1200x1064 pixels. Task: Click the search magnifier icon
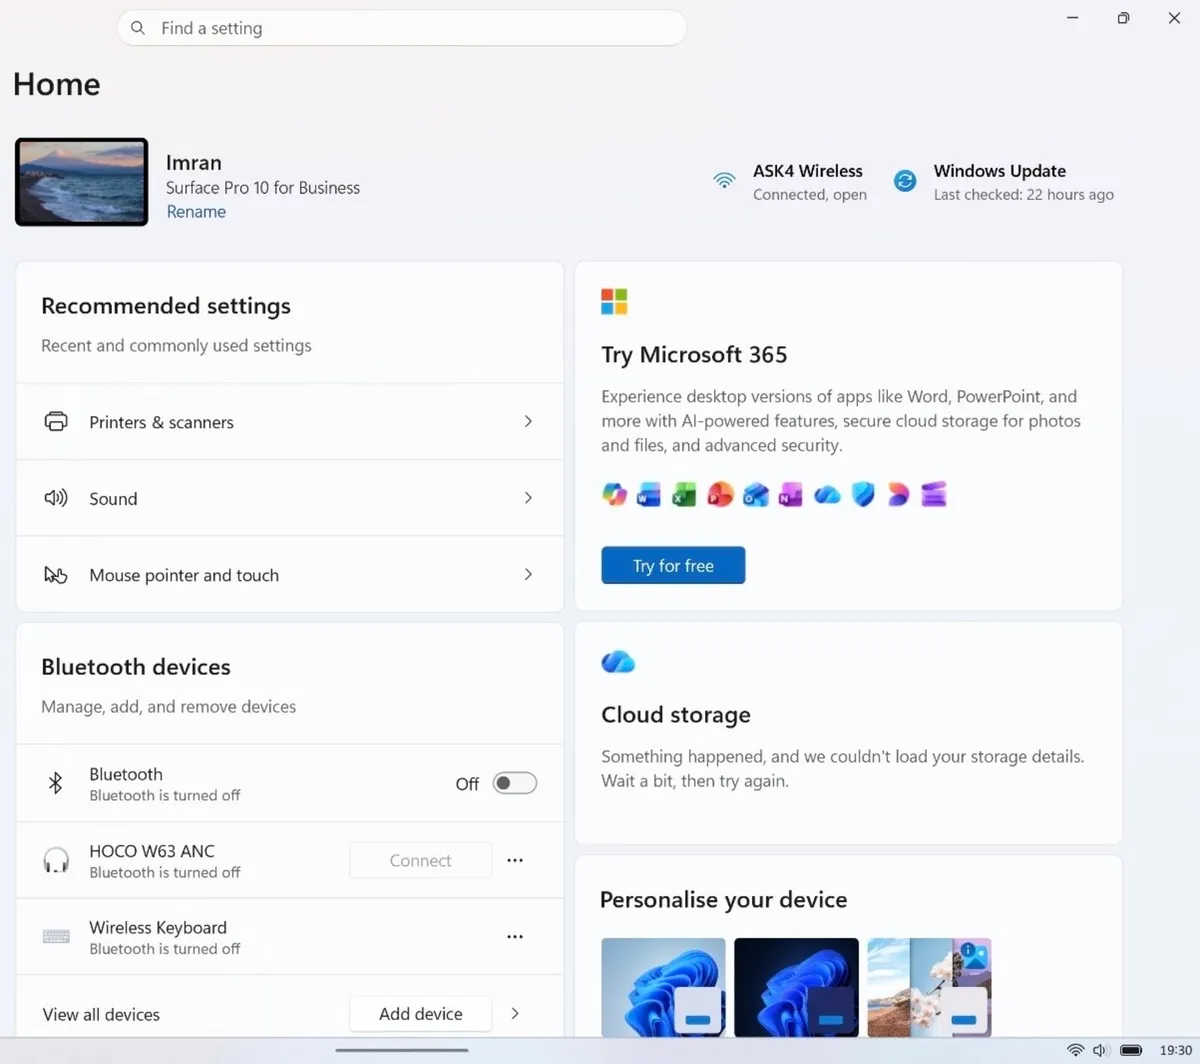point(138,28)
